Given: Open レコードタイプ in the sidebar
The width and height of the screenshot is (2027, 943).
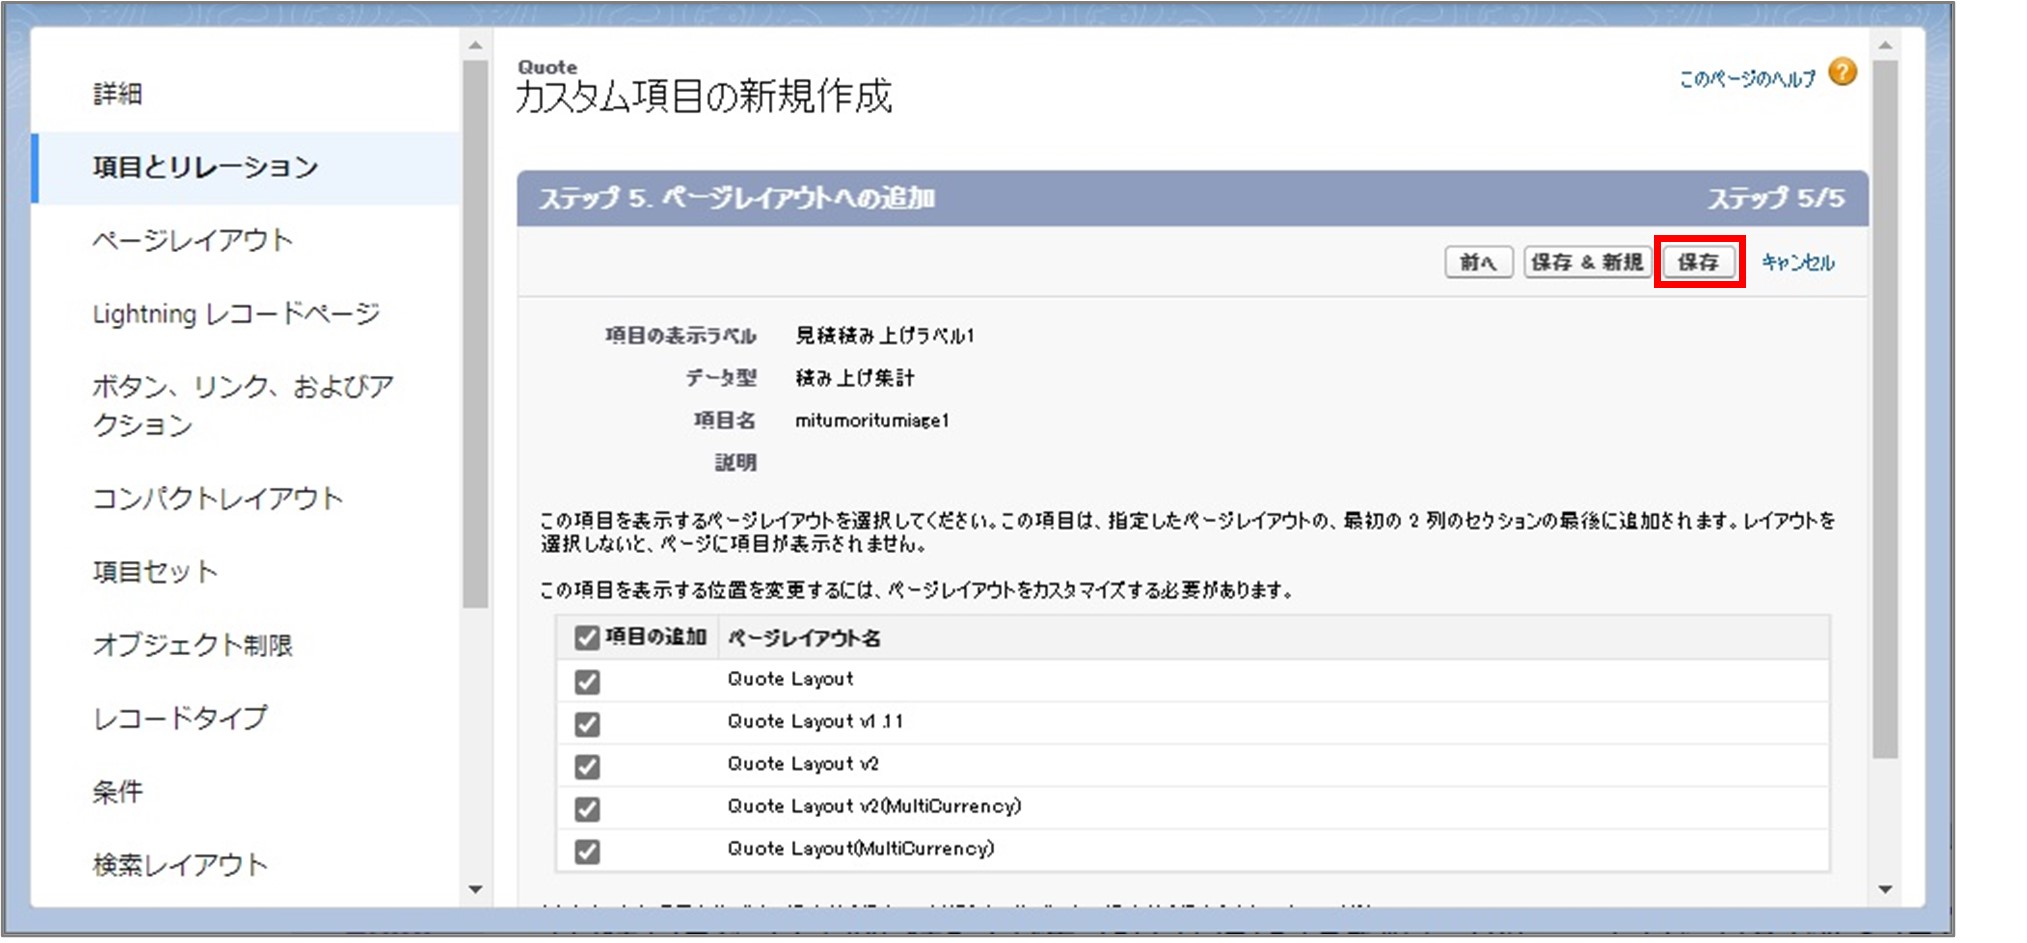Looking at the screenshot, I should [x=180, y=718].
